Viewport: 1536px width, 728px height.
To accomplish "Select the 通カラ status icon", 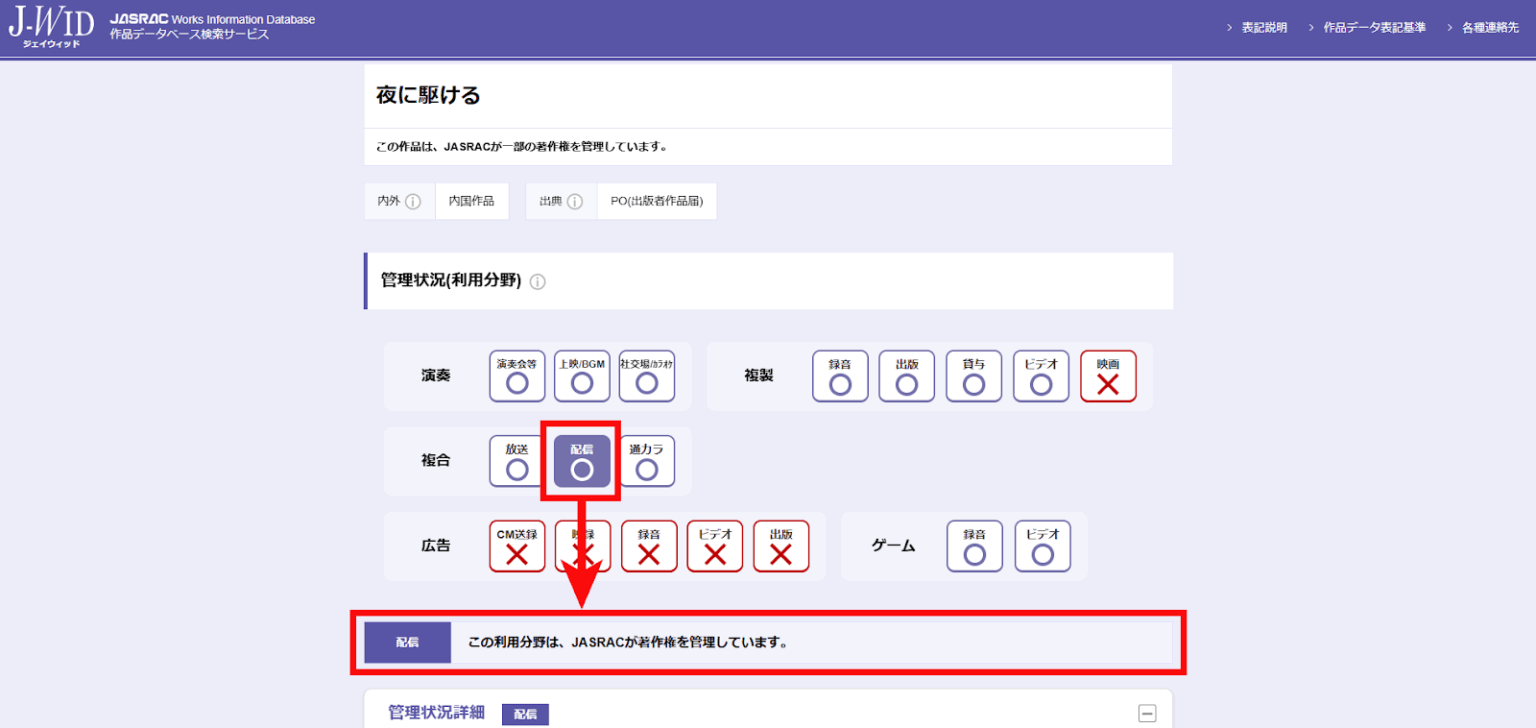I will tap(647, 460).
